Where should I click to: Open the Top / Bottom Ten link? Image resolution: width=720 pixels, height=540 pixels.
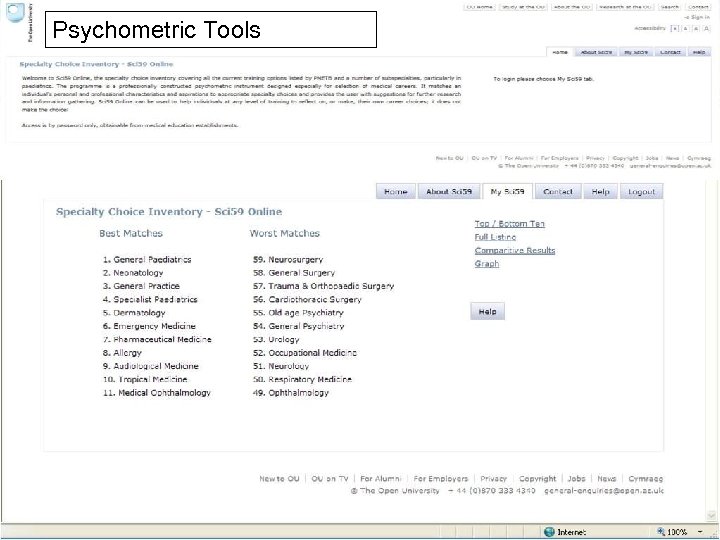(510, 224)
